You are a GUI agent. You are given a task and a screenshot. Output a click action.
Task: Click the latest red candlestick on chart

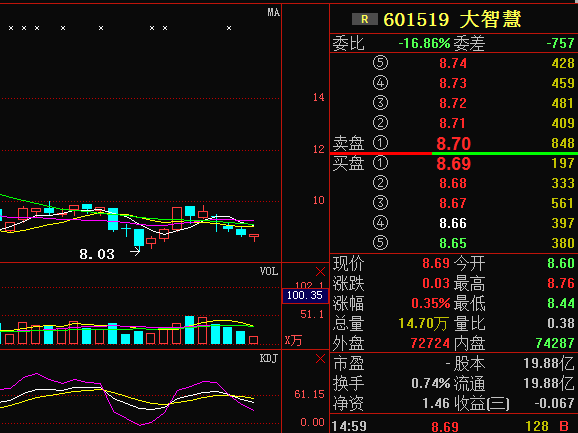coord(254,237)
